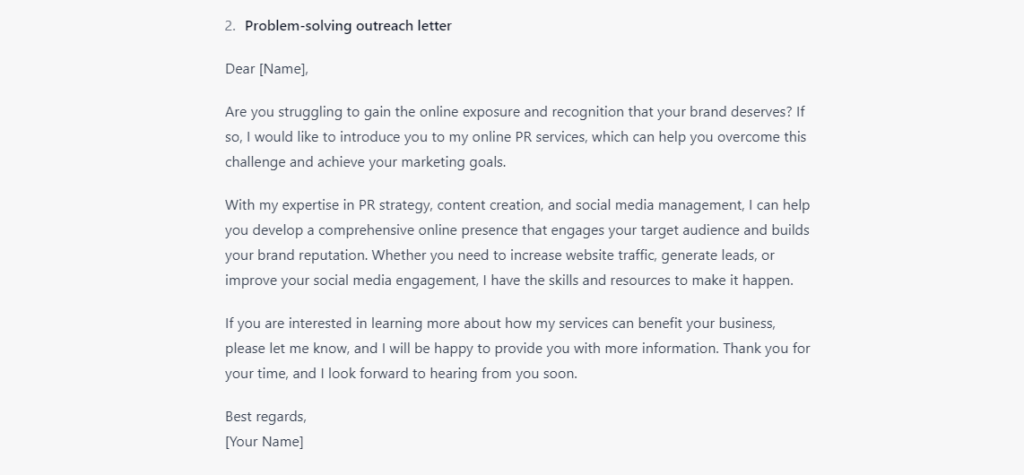This screenshot has width=1024, height=475.
Task: Click the words 'generate leads'
Action: coord(709,255)
